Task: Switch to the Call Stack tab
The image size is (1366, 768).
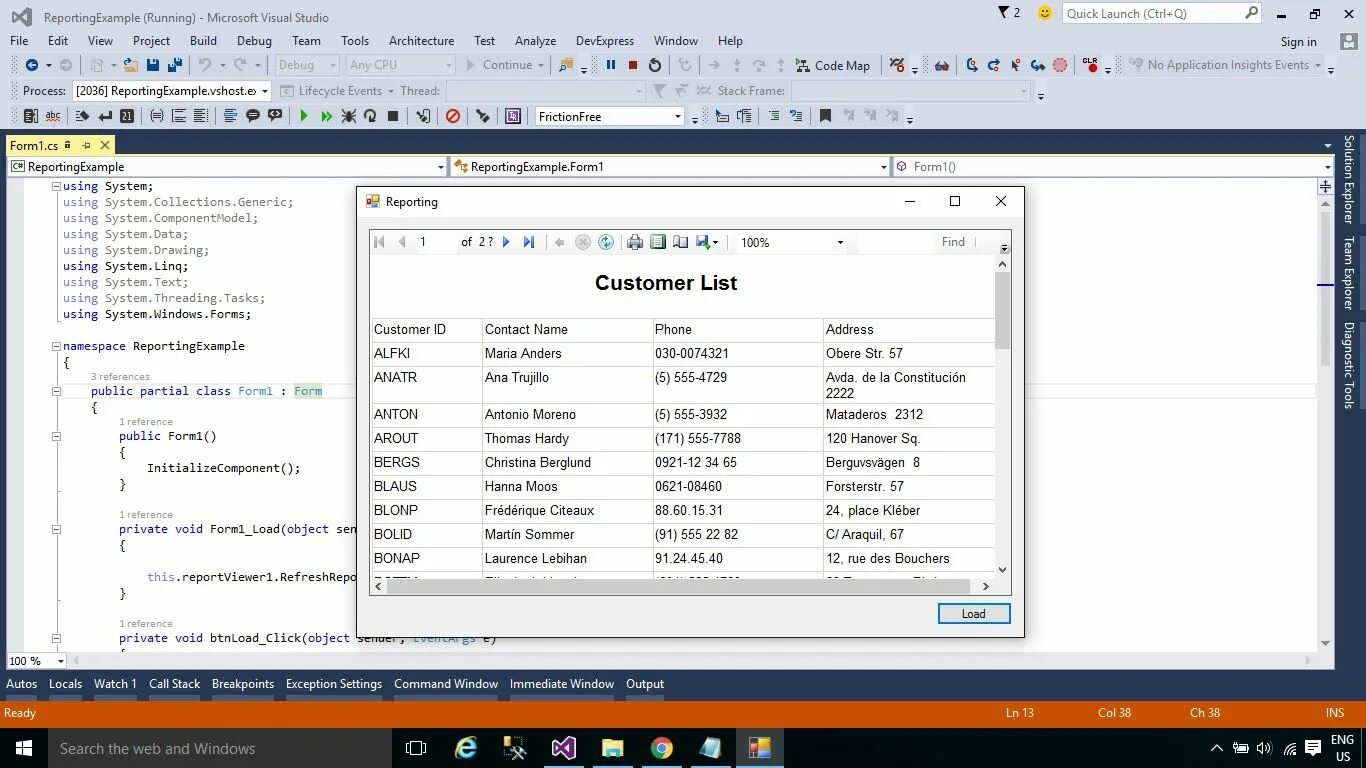Action: point(175,684)
